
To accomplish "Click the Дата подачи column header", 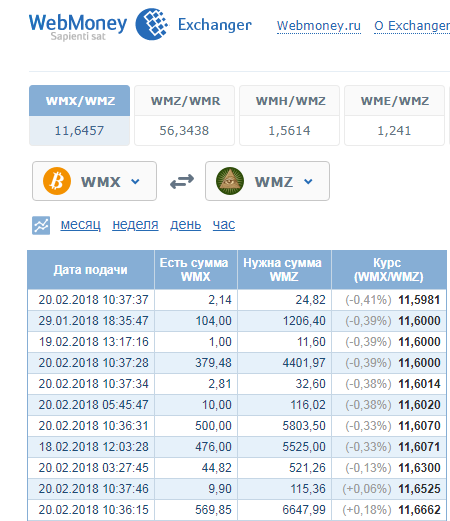I will coord(91,270).
